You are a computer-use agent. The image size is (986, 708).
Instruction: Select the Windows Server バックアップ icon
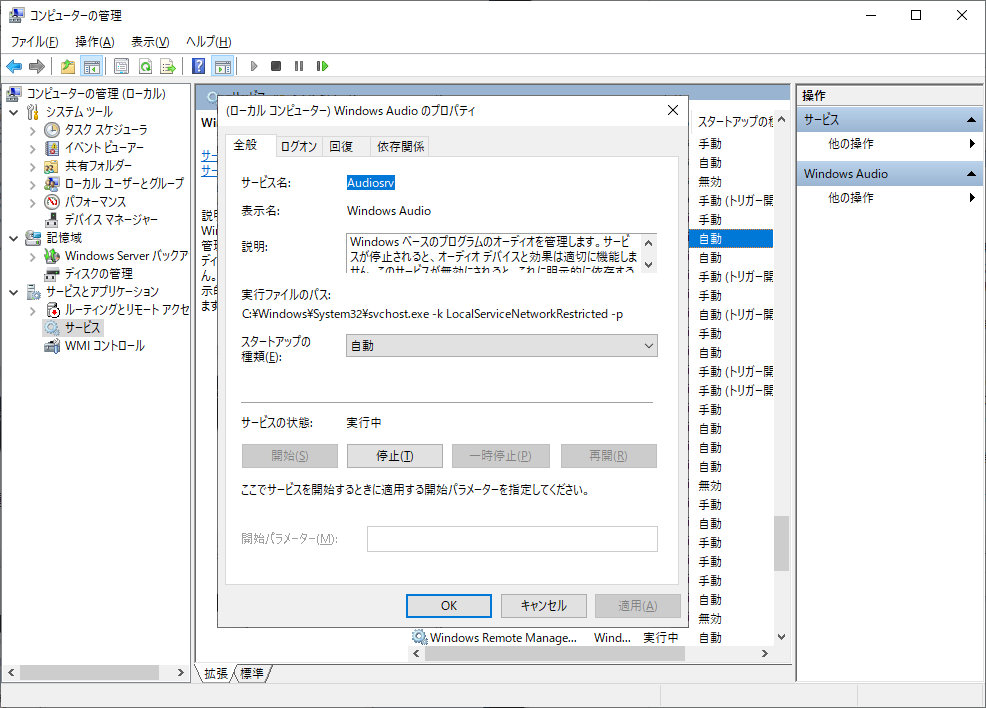52,256
